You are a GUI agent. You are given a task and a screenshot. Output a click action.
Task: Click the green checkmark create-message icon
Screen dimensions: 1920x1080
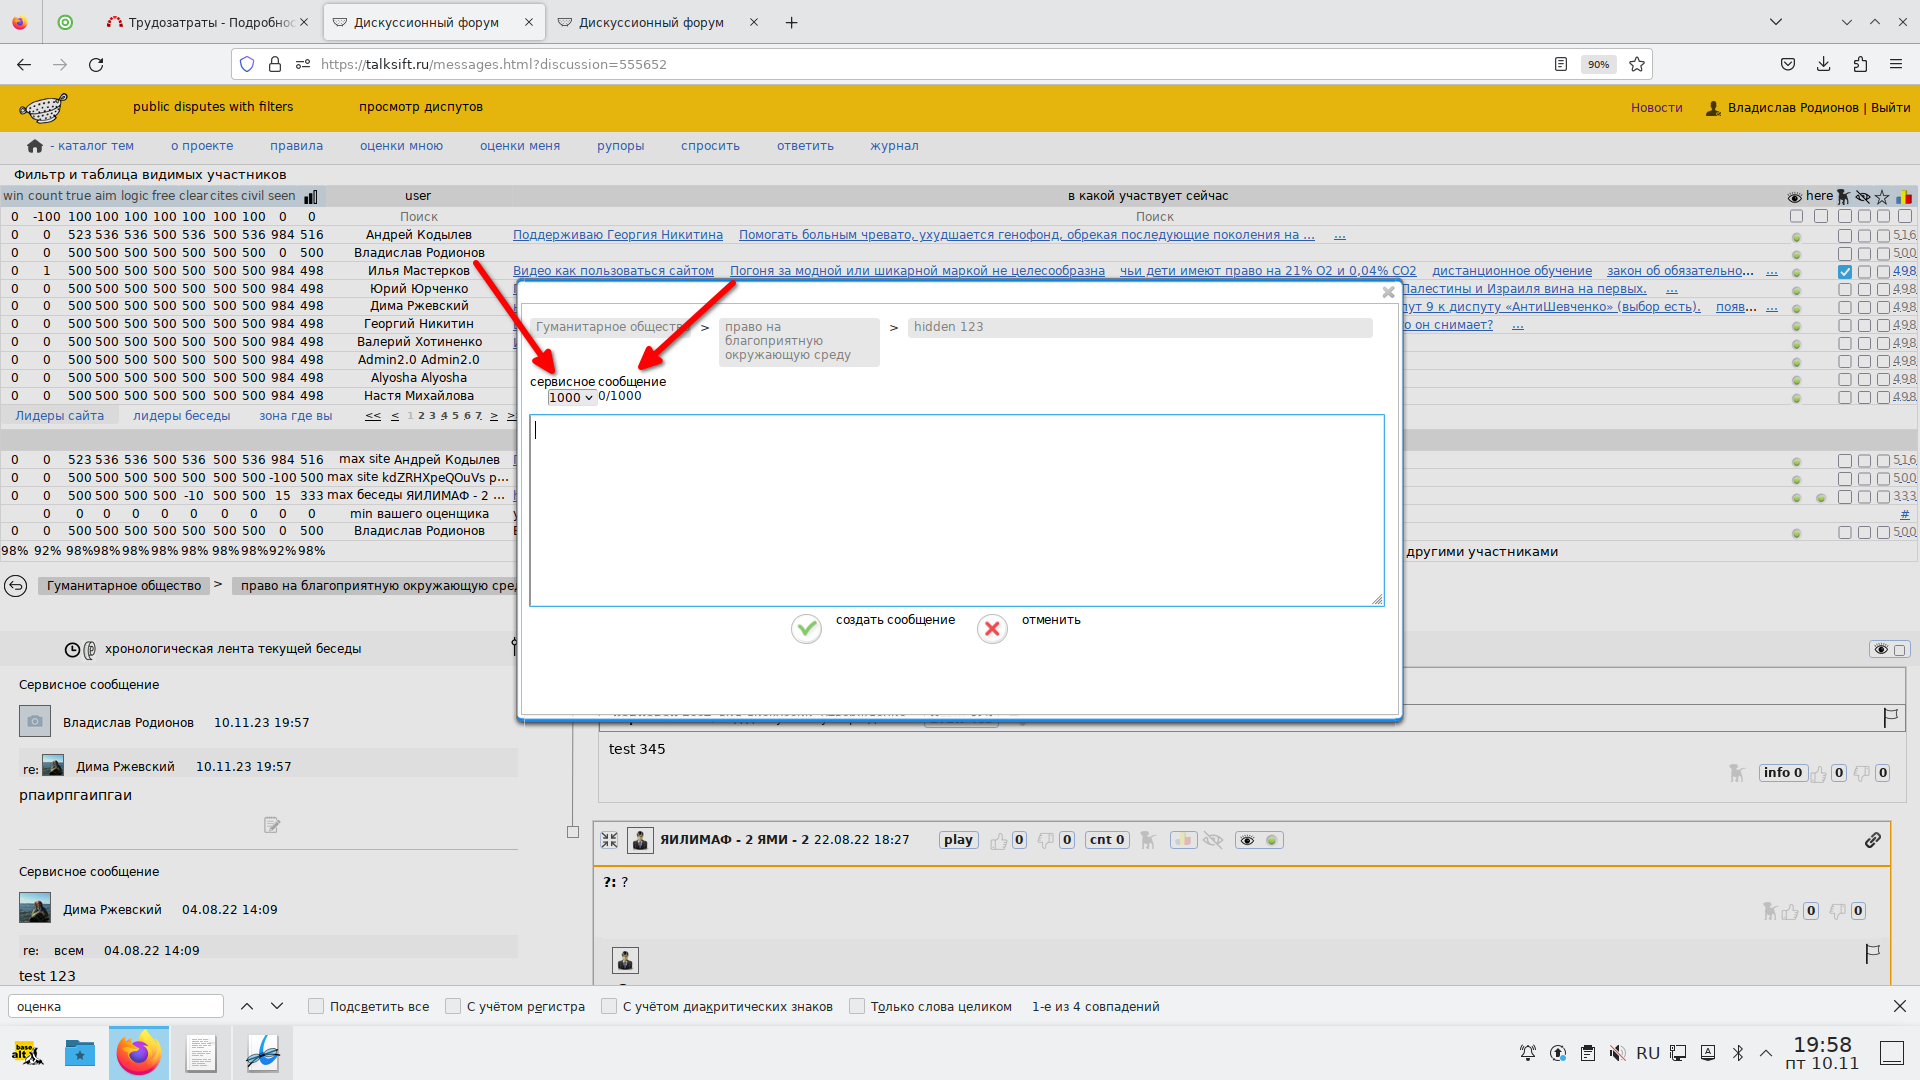coord(806,628)
